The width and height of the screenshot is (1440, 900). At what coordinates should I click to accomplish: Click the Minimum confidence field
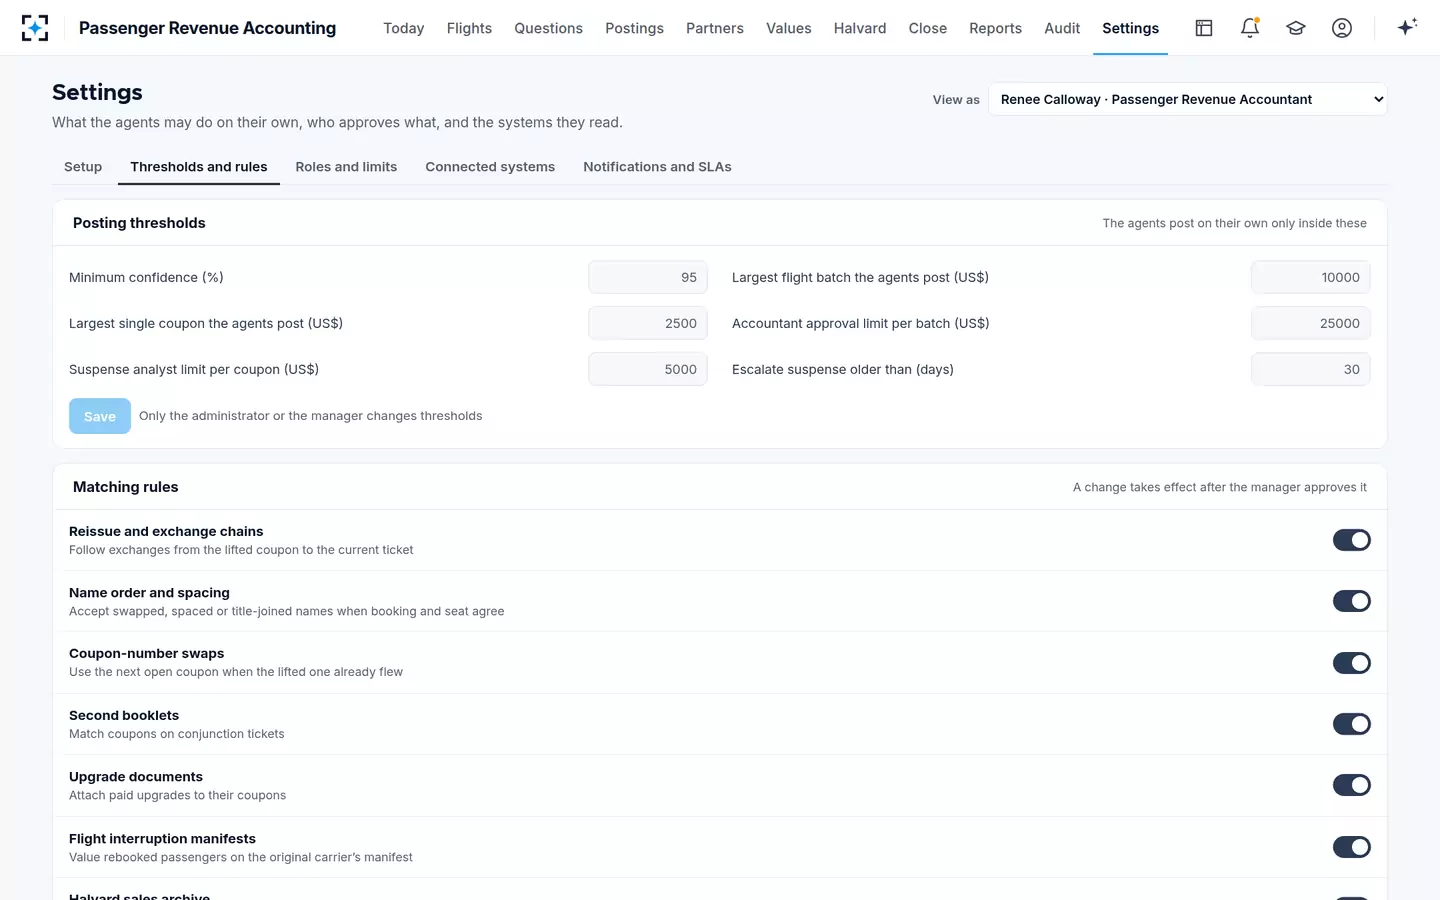648,277
